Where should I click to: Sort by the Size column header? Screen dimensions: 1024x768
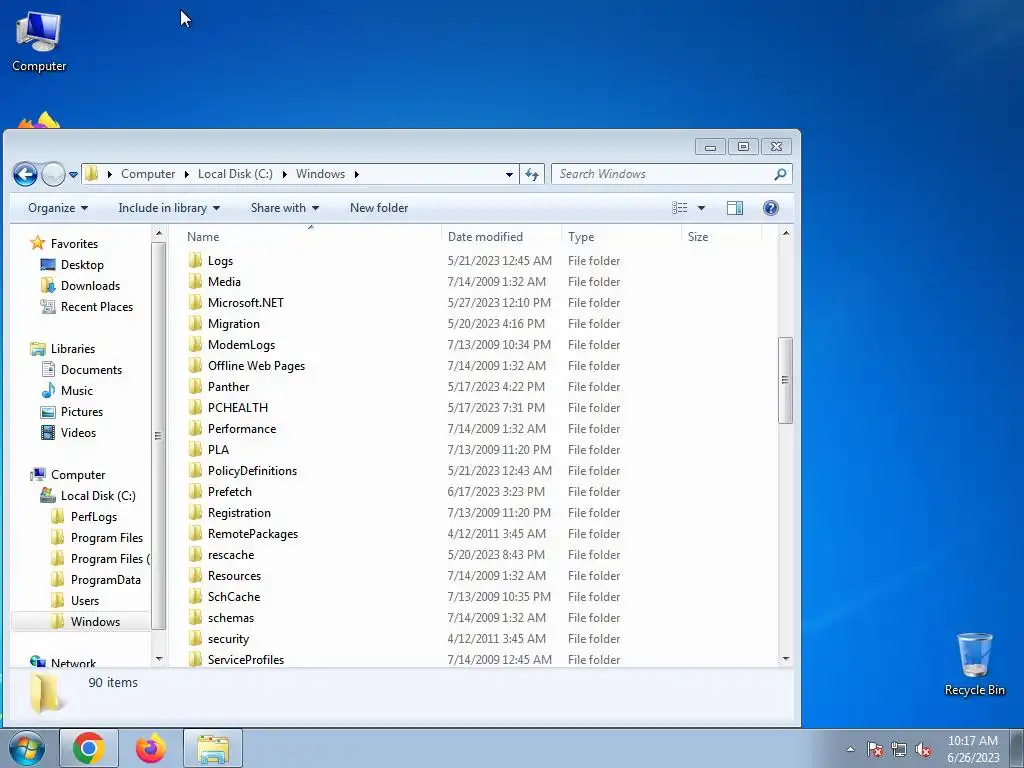pyautogui.click(x=697, y=237)
